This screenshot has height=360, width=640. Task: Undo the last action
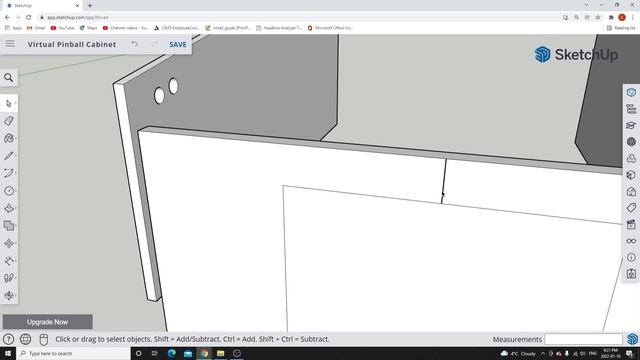coord(134,44)
